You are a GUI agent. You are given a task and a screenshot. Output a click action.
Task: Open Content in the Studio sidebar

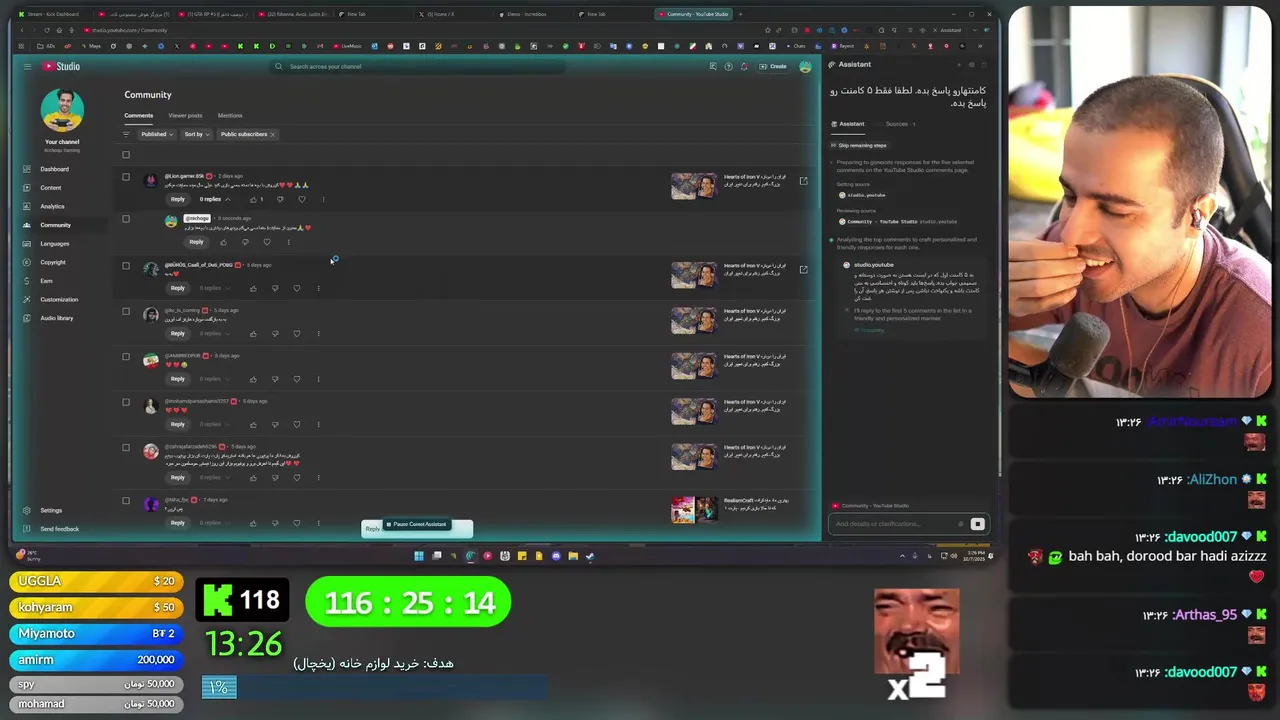tap(50, 188)
